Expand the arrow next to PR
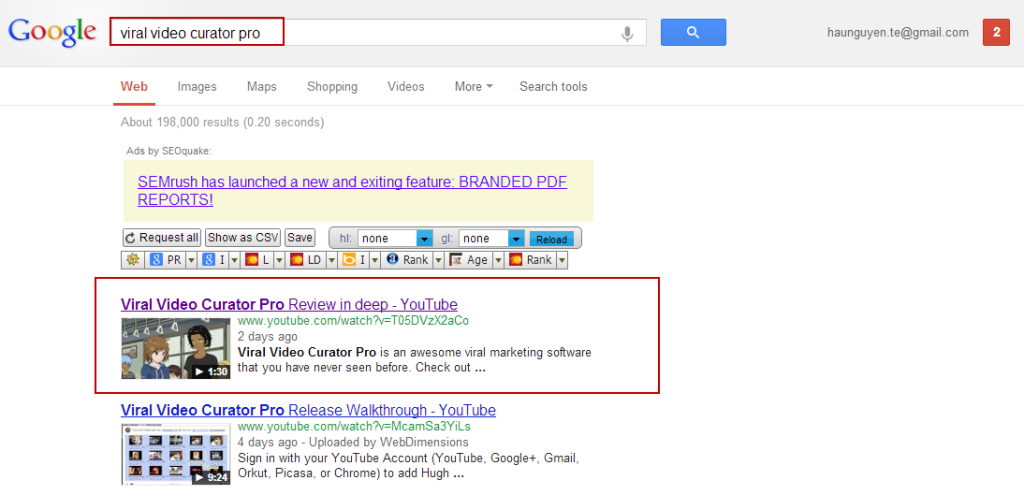 191,260
